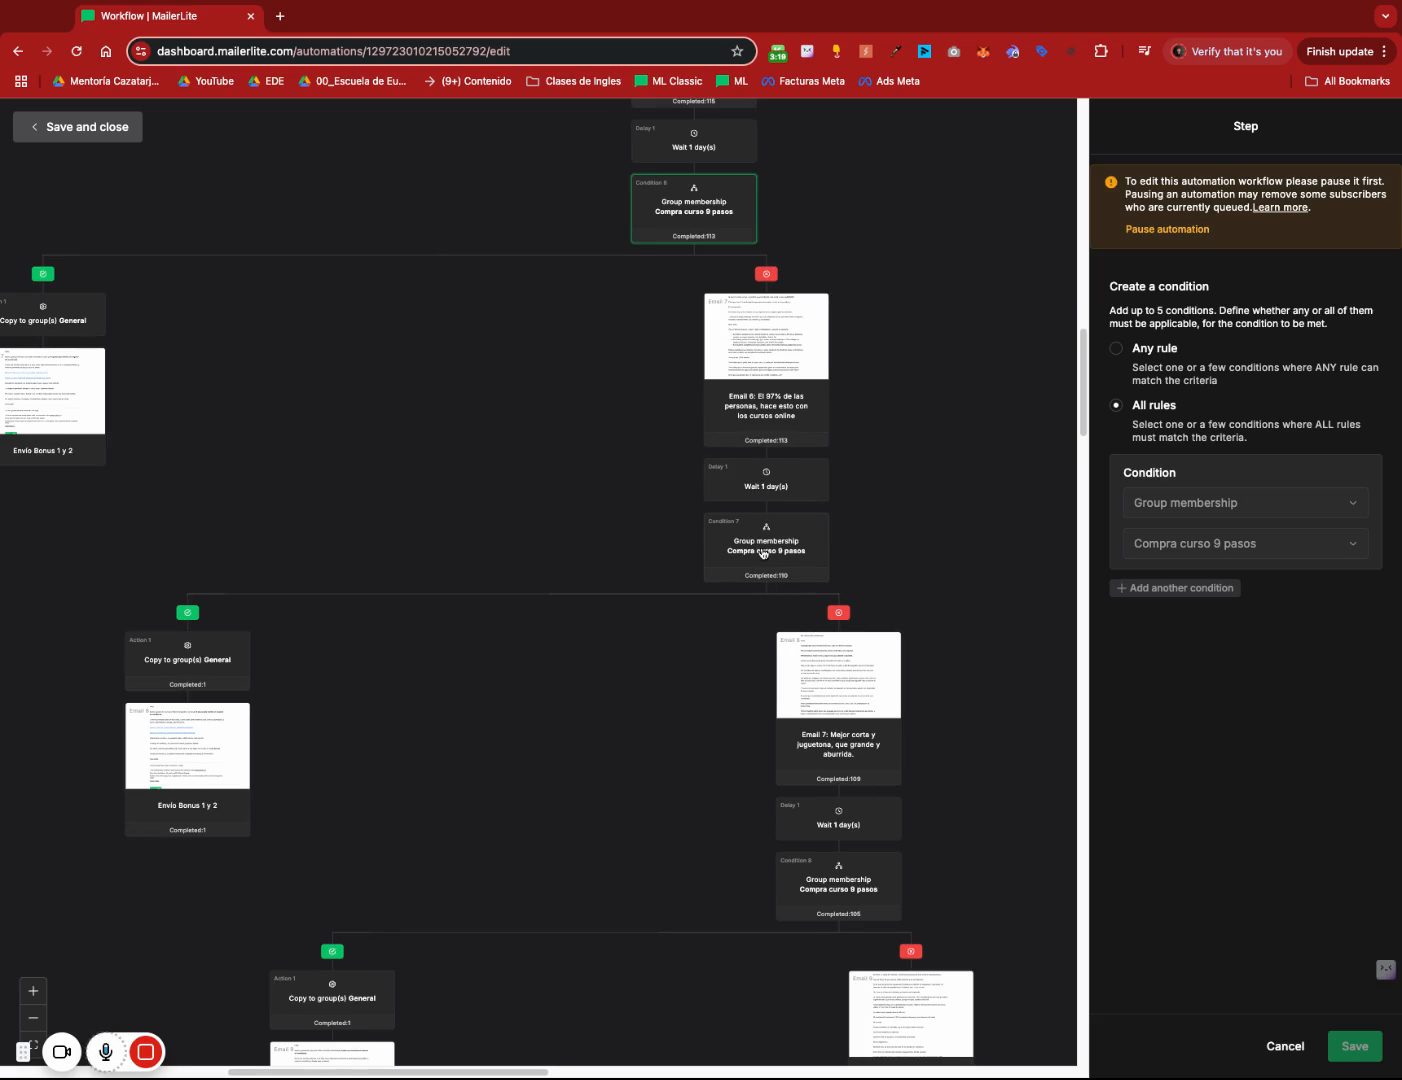Open the Mentoría Cazatarj bookmark

[x=106, y=81]
